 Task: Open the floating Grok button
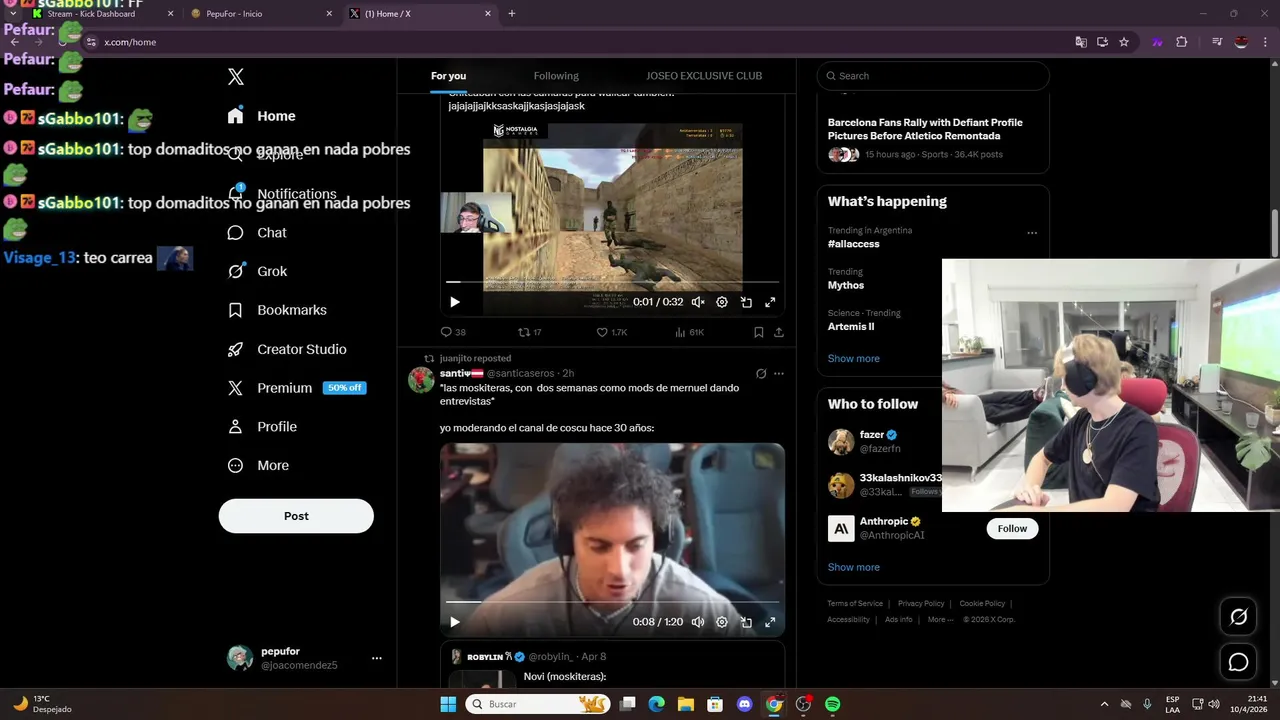(x=1238, y=617)
